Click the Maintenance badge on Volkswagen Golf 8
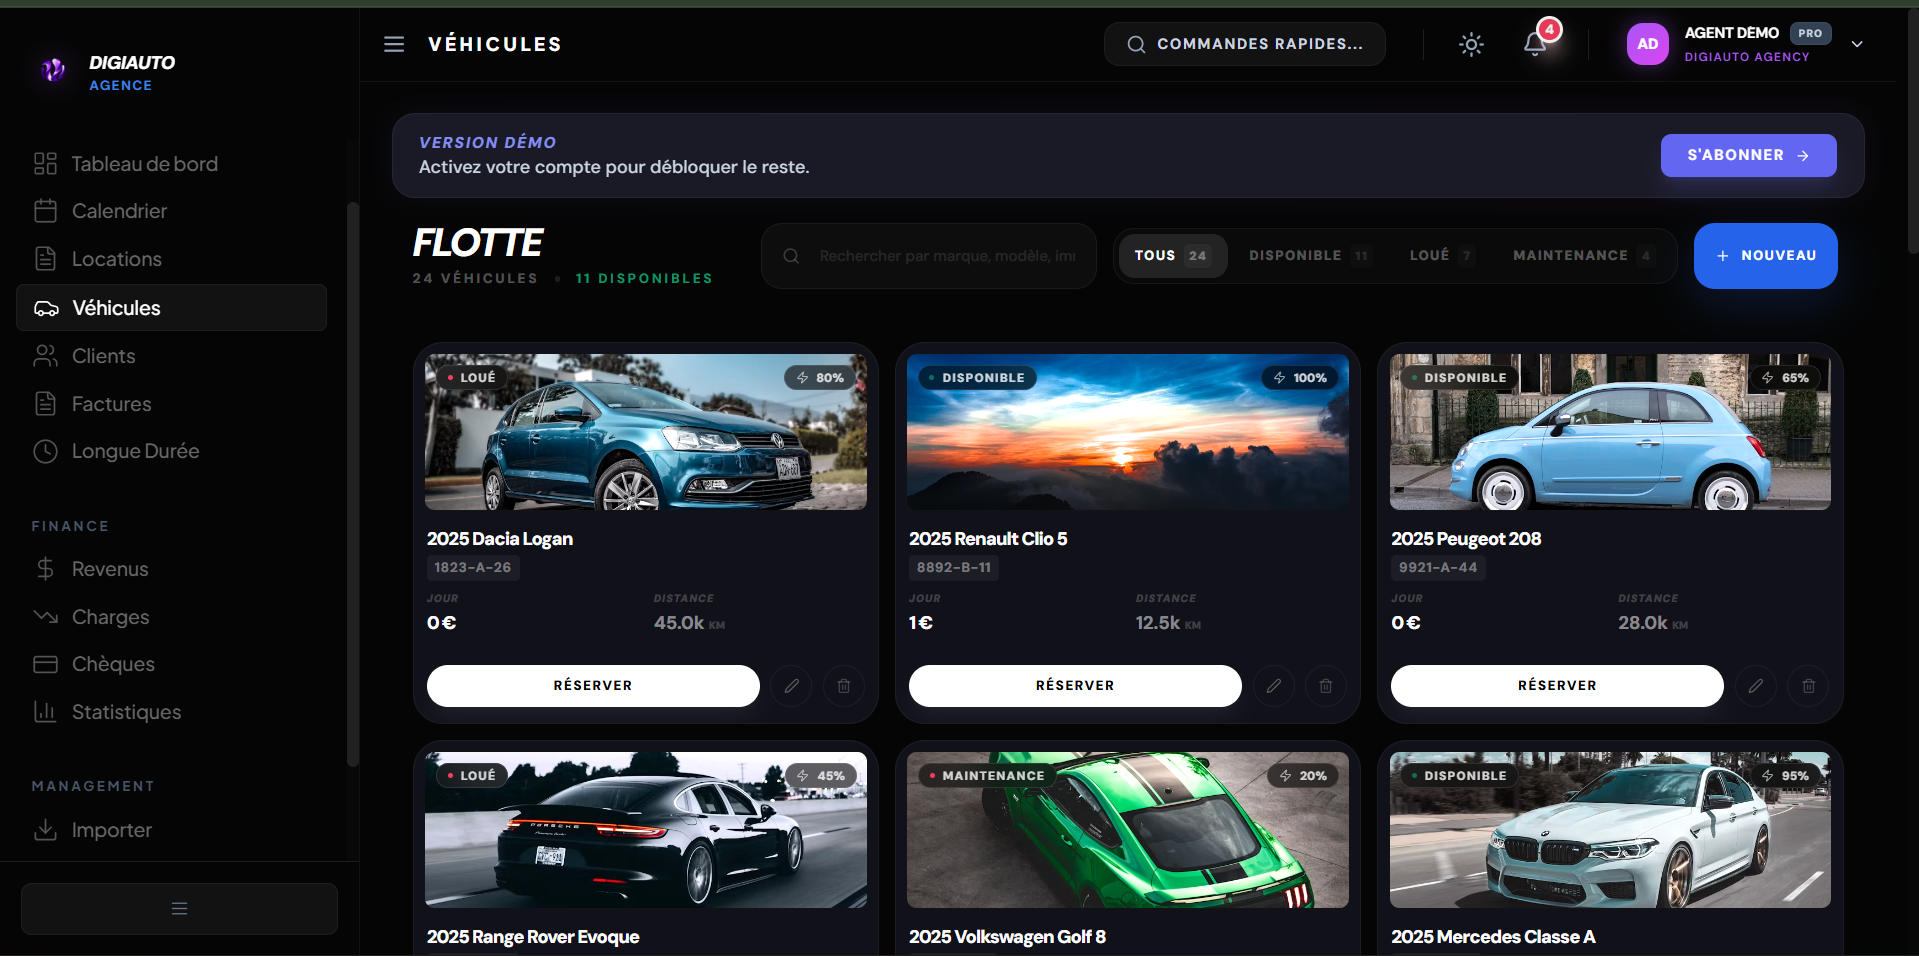Image resolution: width=1919 pixels, height=956 pixels. (986, 776)
